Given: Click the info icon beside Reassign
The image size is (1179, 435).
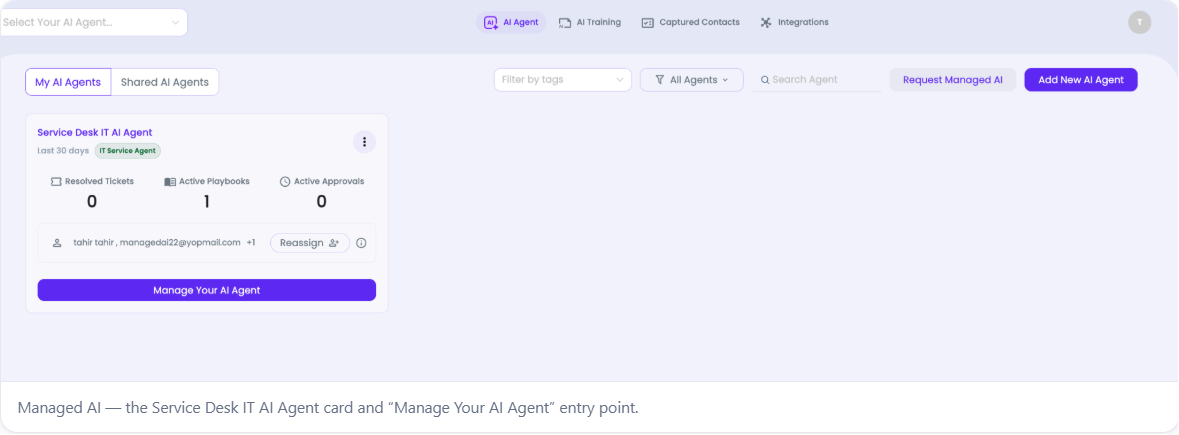Looking at the screenshot, I should [x=361, y=243].
